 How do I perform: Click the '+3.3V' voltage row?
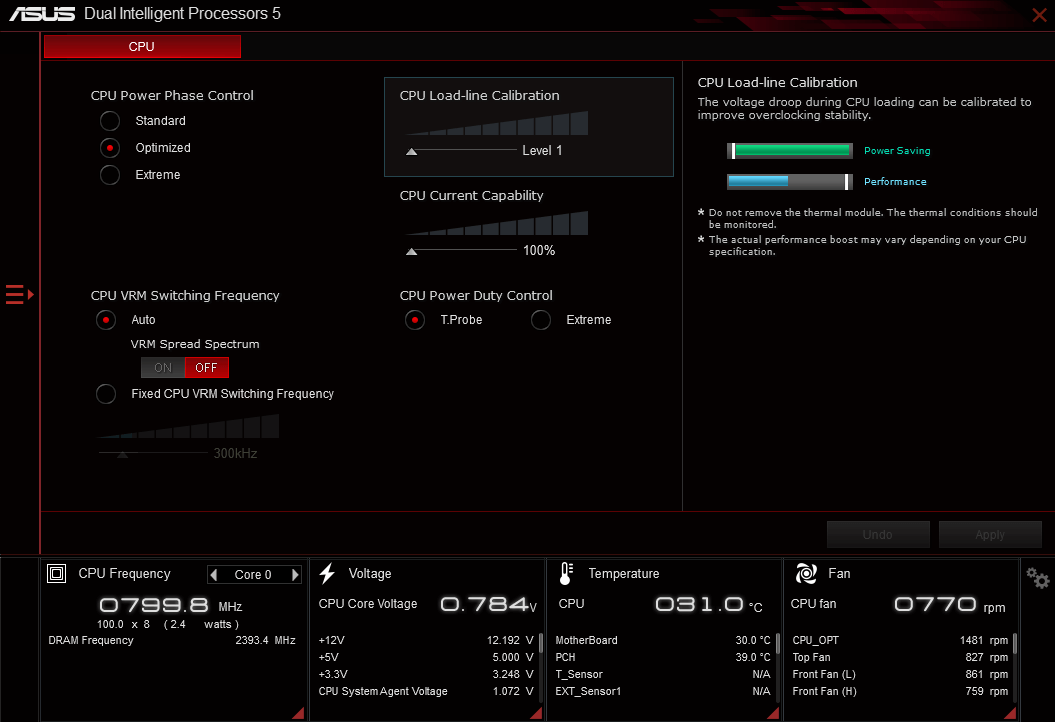point(426,674)
